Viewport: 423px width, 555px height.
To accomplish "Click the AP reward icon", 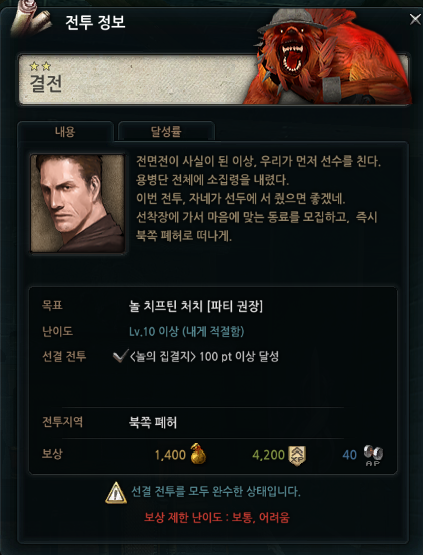I will pyautogui.click(x=373, y=456).
